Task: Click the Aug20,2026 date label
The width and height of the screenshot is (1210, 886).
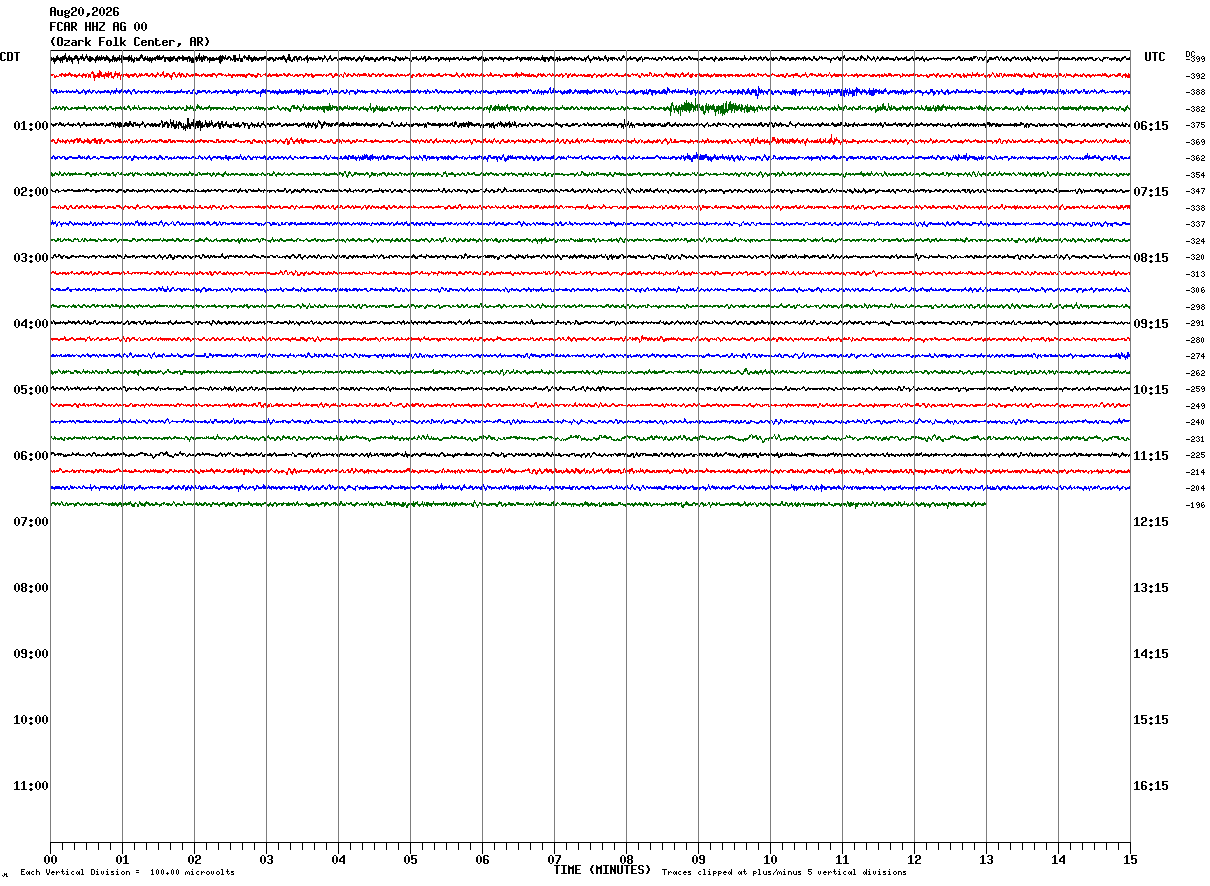Action: click(x=84, y=12)
